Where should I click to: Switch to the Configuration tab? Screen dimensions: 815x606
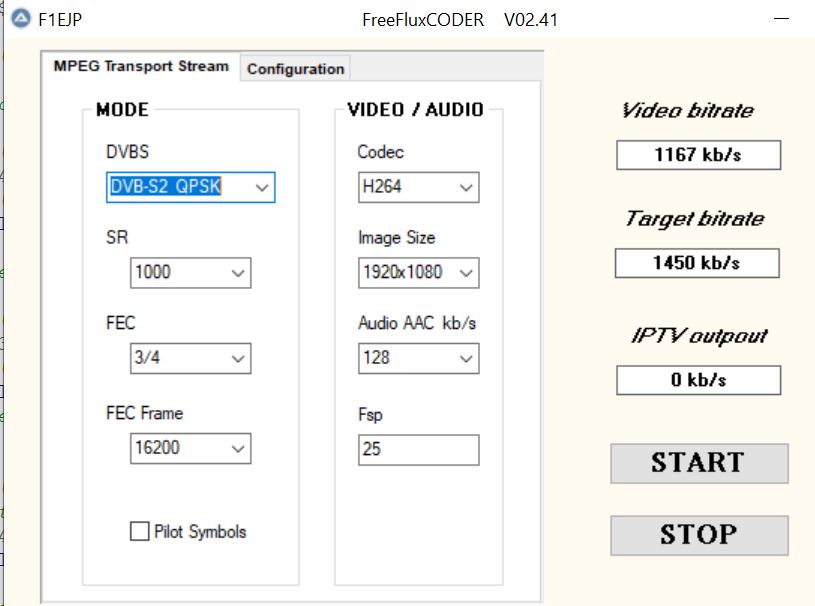295,69
